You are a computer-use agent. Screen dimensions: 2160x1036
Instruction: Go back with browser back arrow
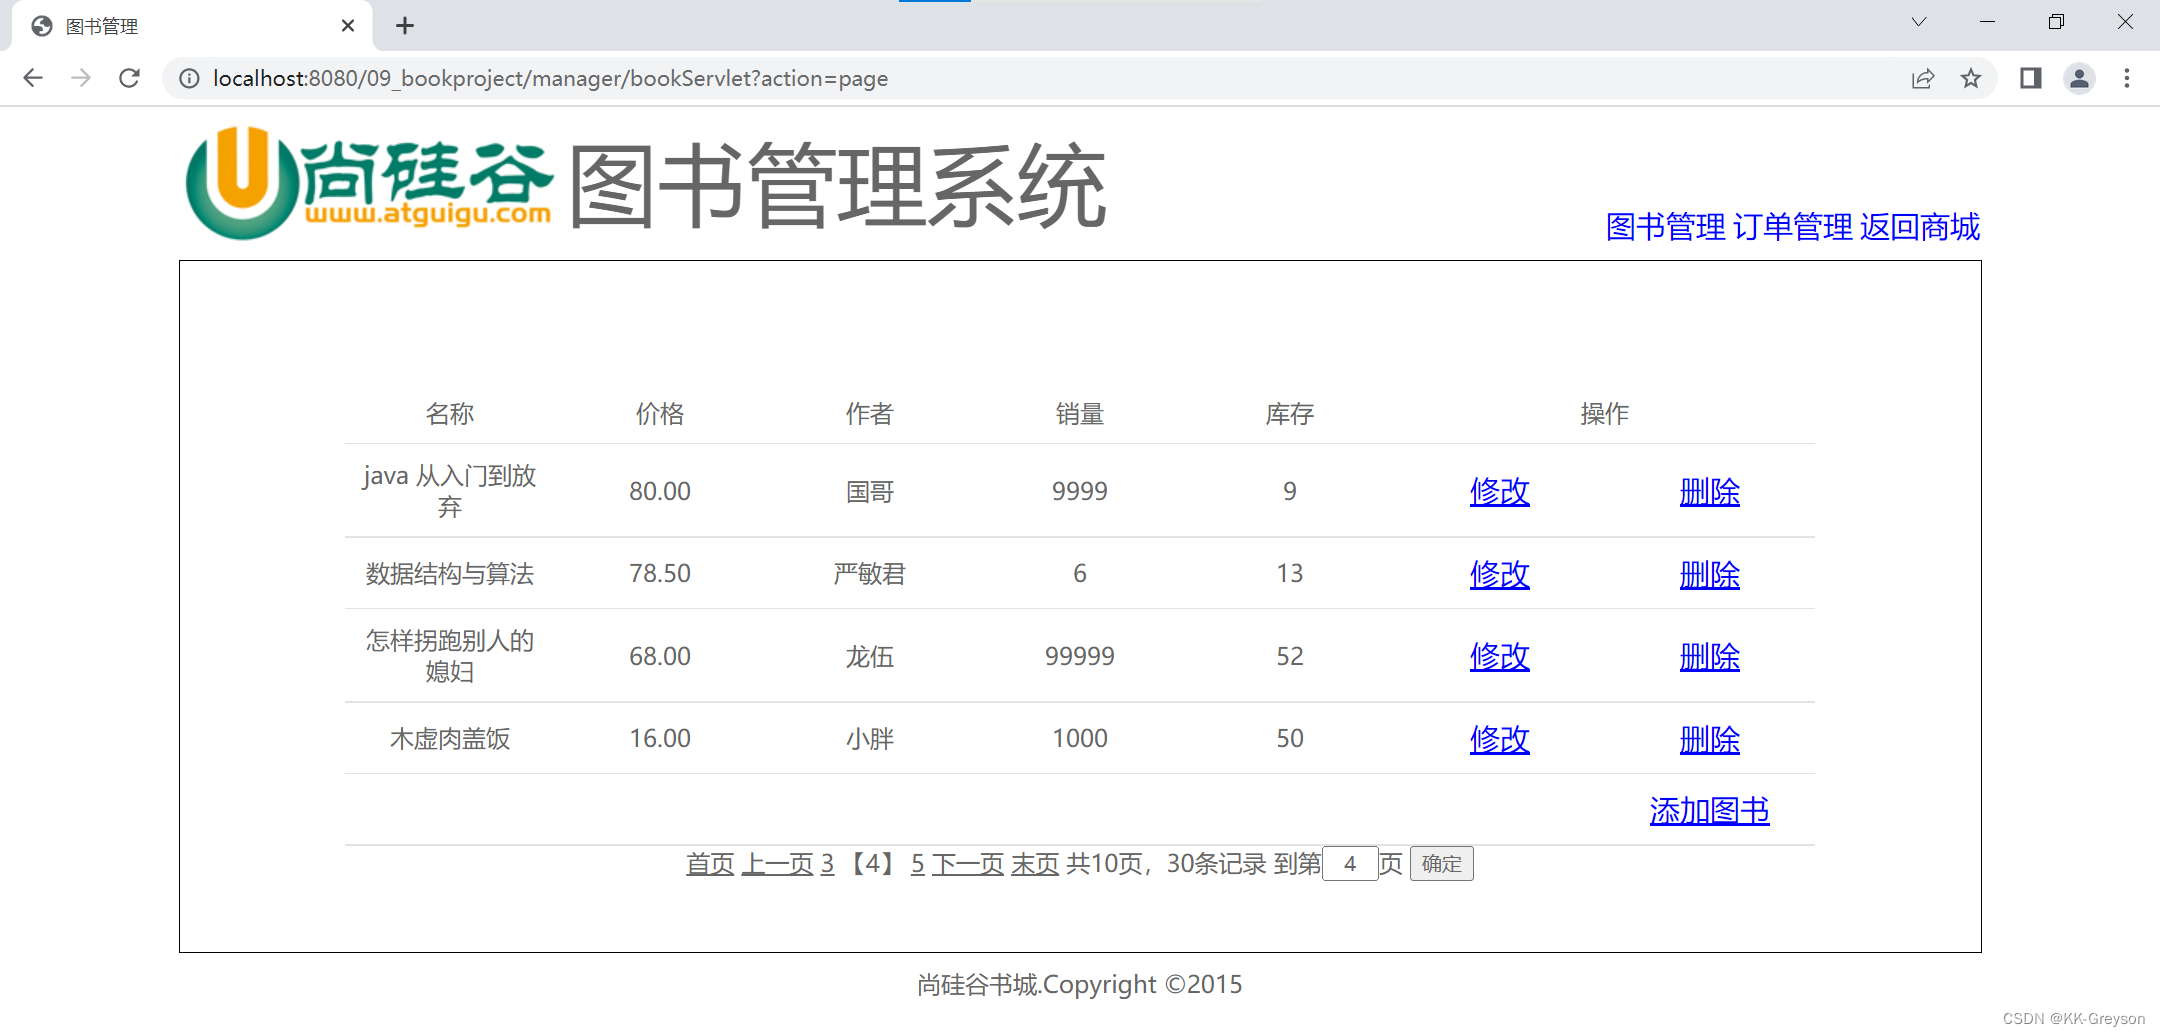(33, 78)
